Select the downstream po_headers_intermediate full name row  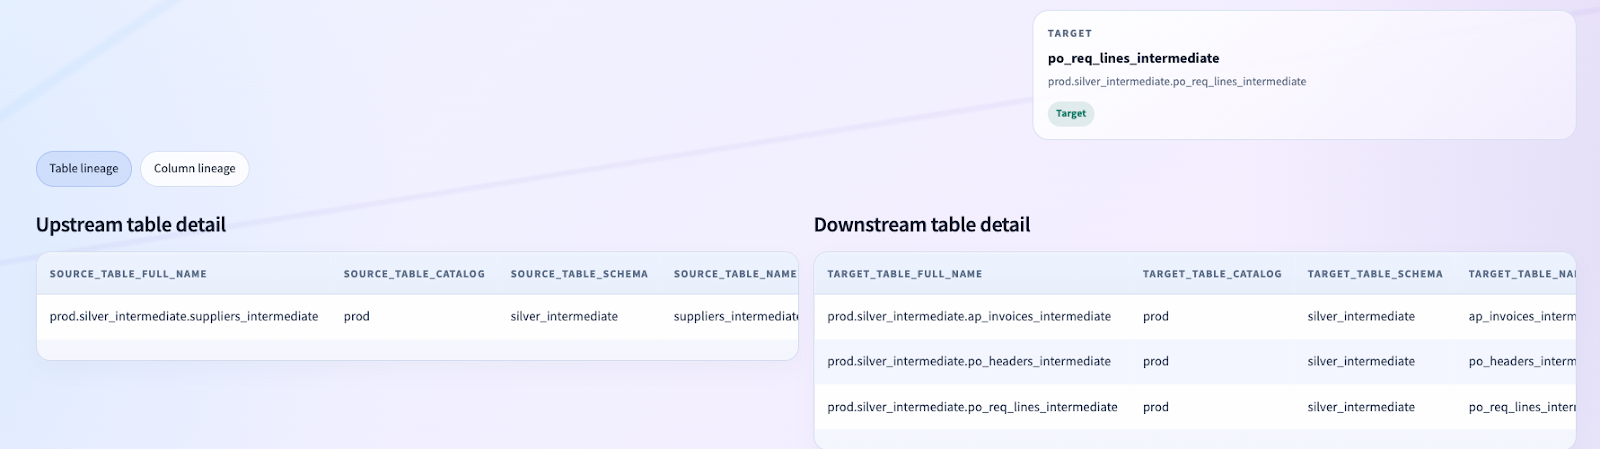969,362
